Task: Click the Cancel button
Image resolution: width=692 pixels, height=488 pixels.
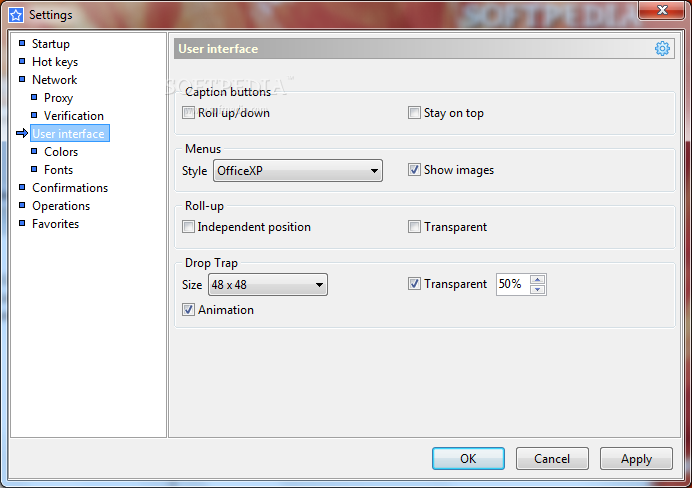Action: pyautogui.click(x=552, y=459)
